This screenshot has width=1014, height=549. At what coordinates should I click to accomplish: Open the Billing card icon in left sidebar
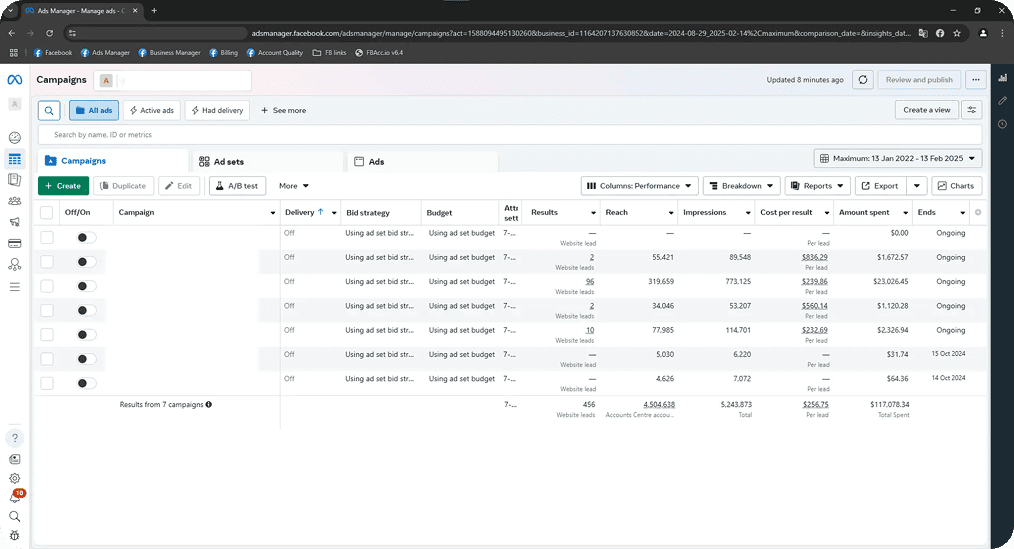point(14,243)
